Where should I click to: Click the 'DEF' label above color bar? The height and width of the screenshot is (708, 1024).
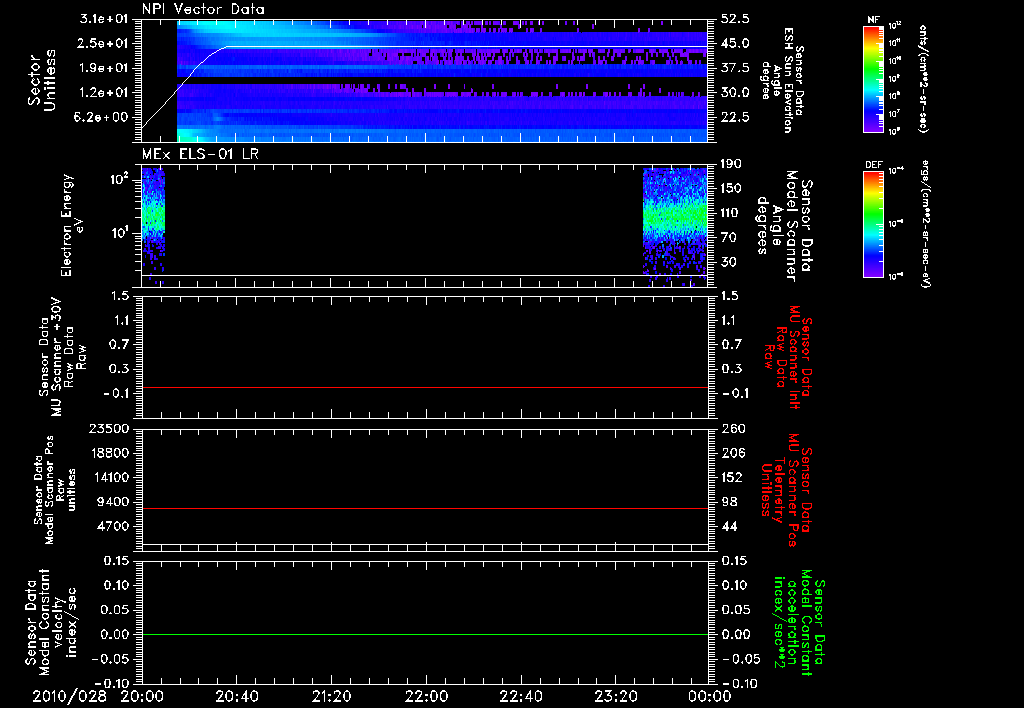(874, 165)
